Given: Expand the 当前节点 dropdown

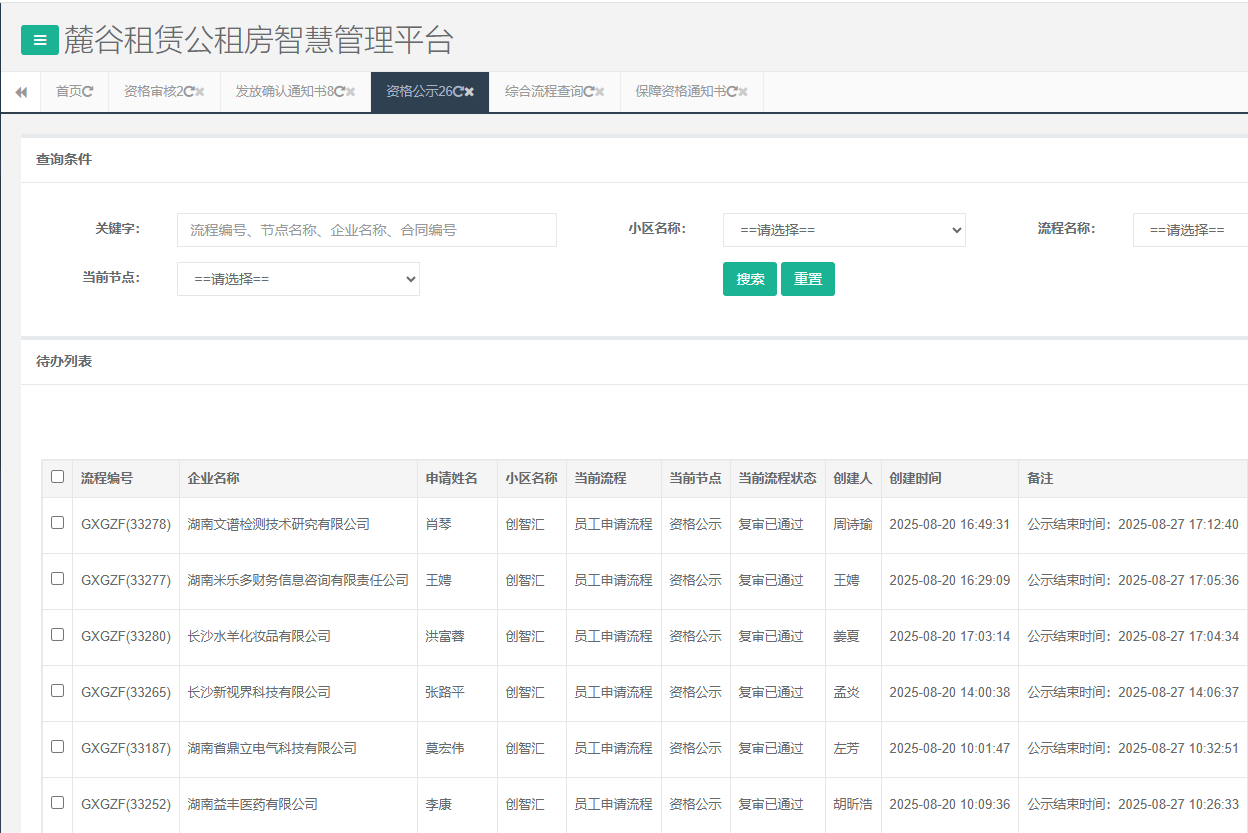Looking at the screenshot, I should click(298, 279).
